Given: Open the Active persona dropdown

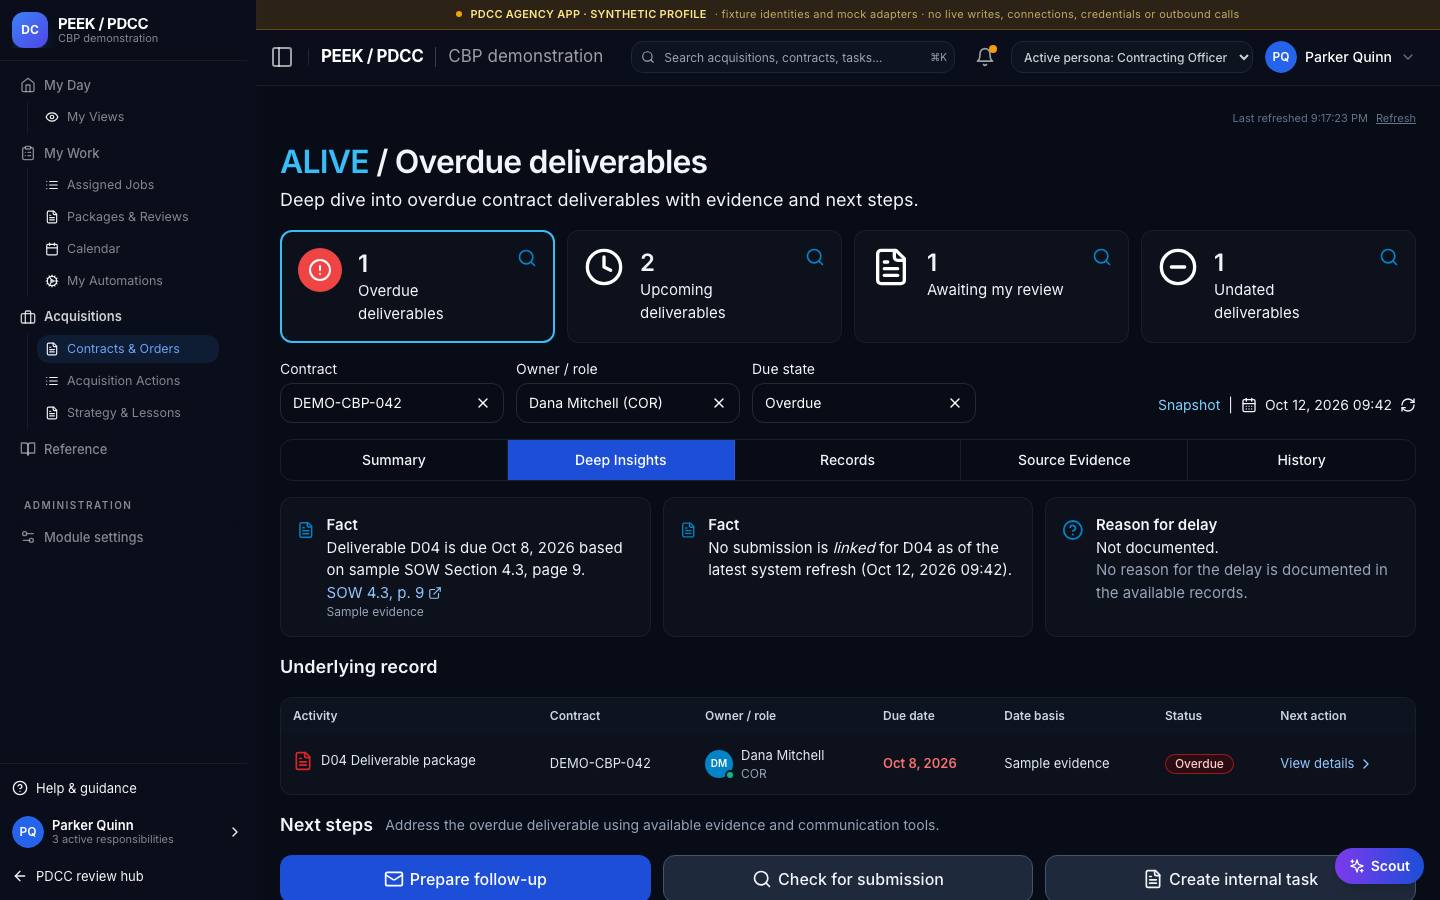Looking at the screenshot, I should [x=1132, y=57].
